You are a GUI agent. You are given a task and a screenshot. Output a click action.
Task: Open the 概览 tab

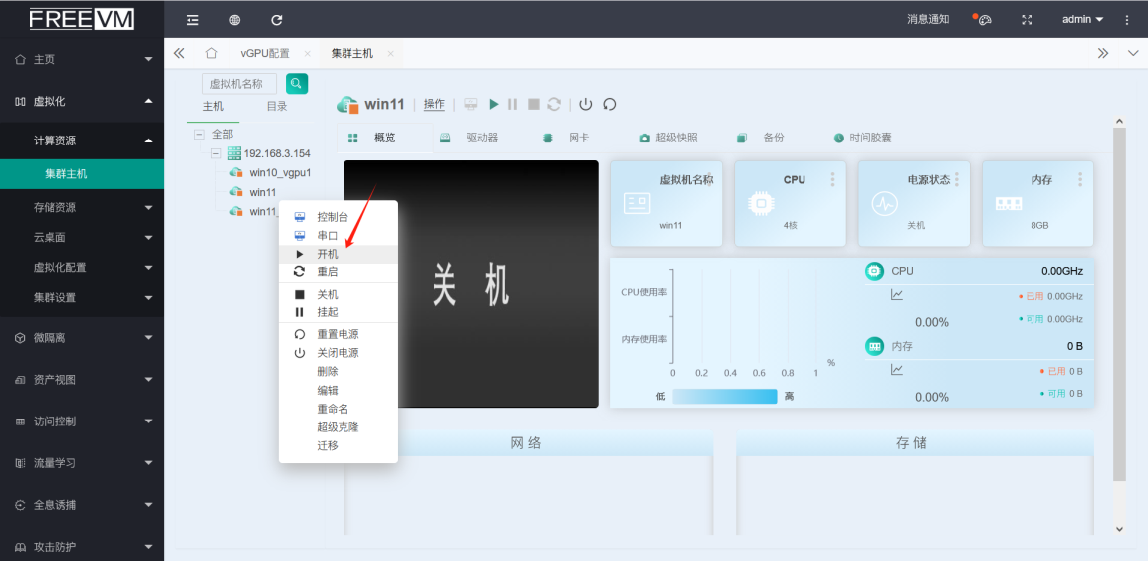click(385, 138)
